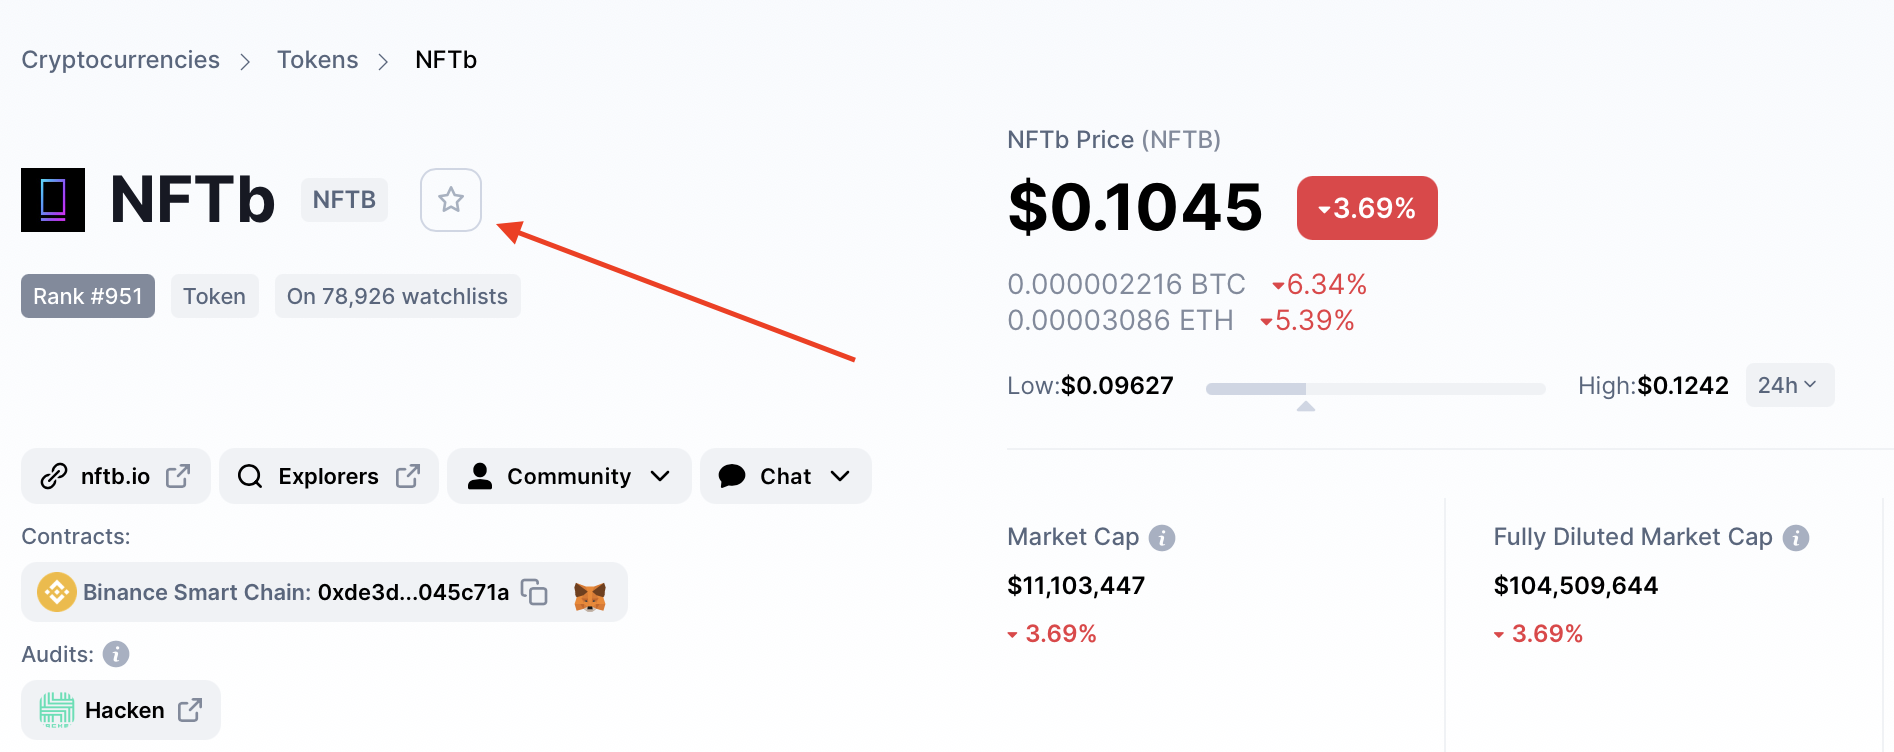Open the nftb.io website link
Viewport: 1894px width, 752px height.
[x=116, y=476]
